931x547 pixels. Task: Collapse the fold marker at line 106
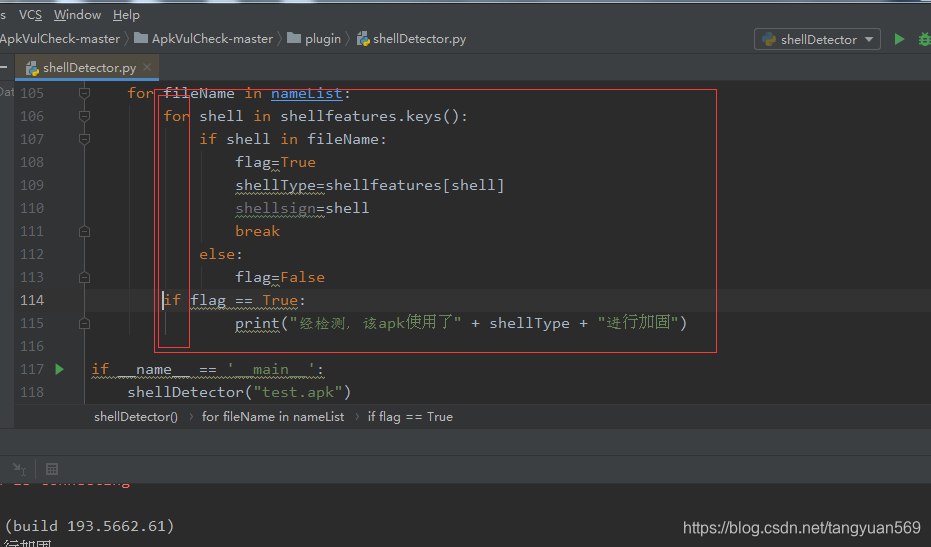[84, 116]
